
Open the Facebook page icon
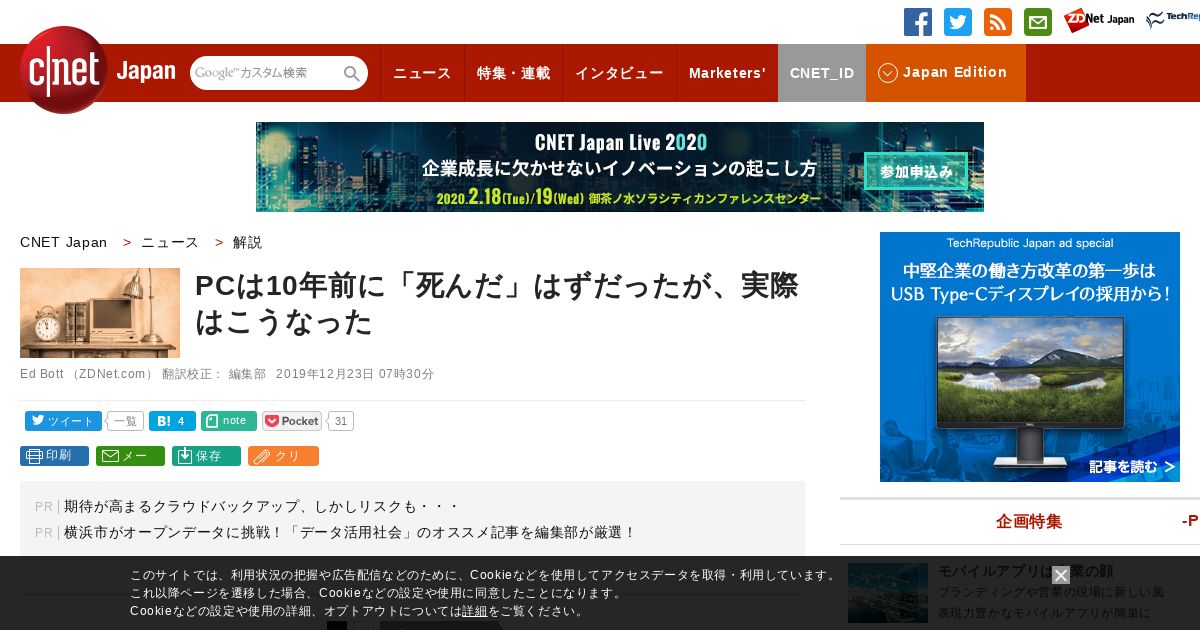pyautogui.click(x=918, y=22)
